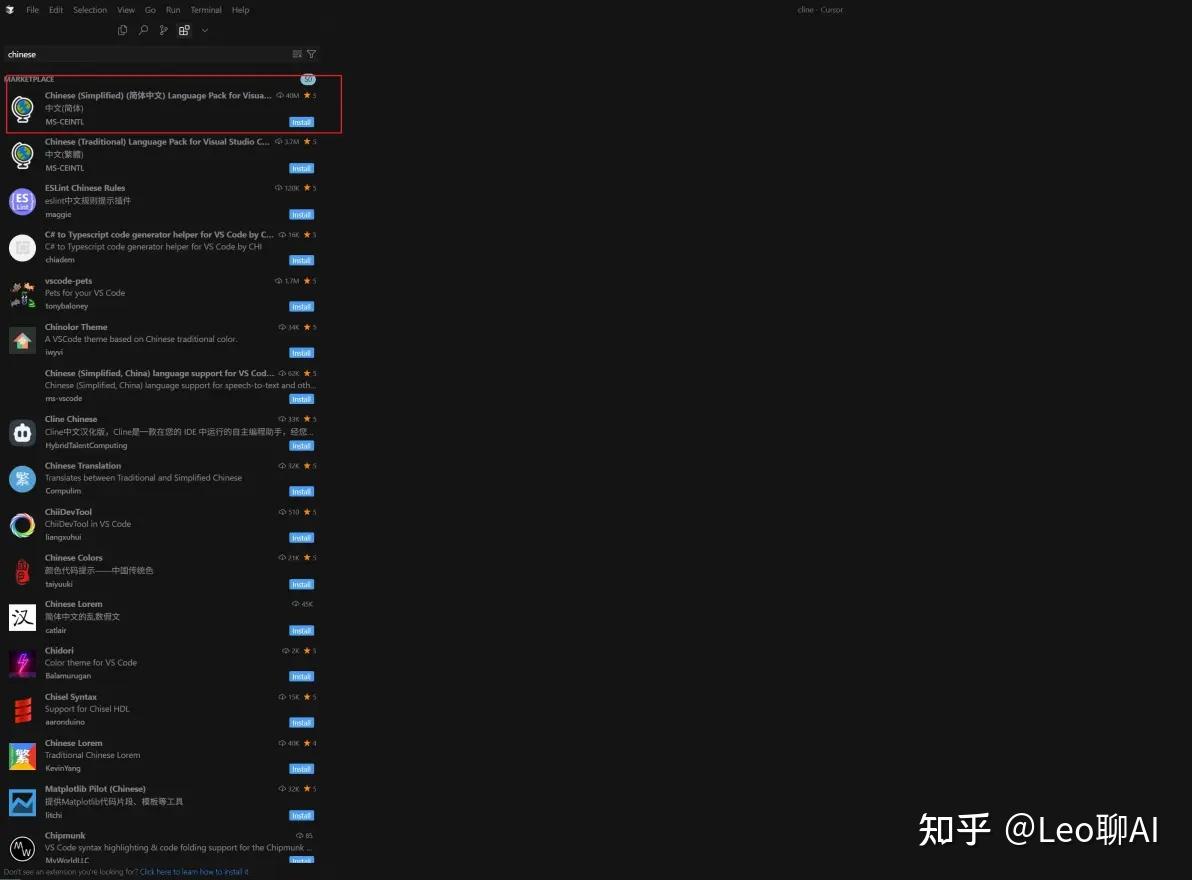Click the Chidori lightning icon
The width and height of the screenshot is (1192, 880).
click(22, 663)
